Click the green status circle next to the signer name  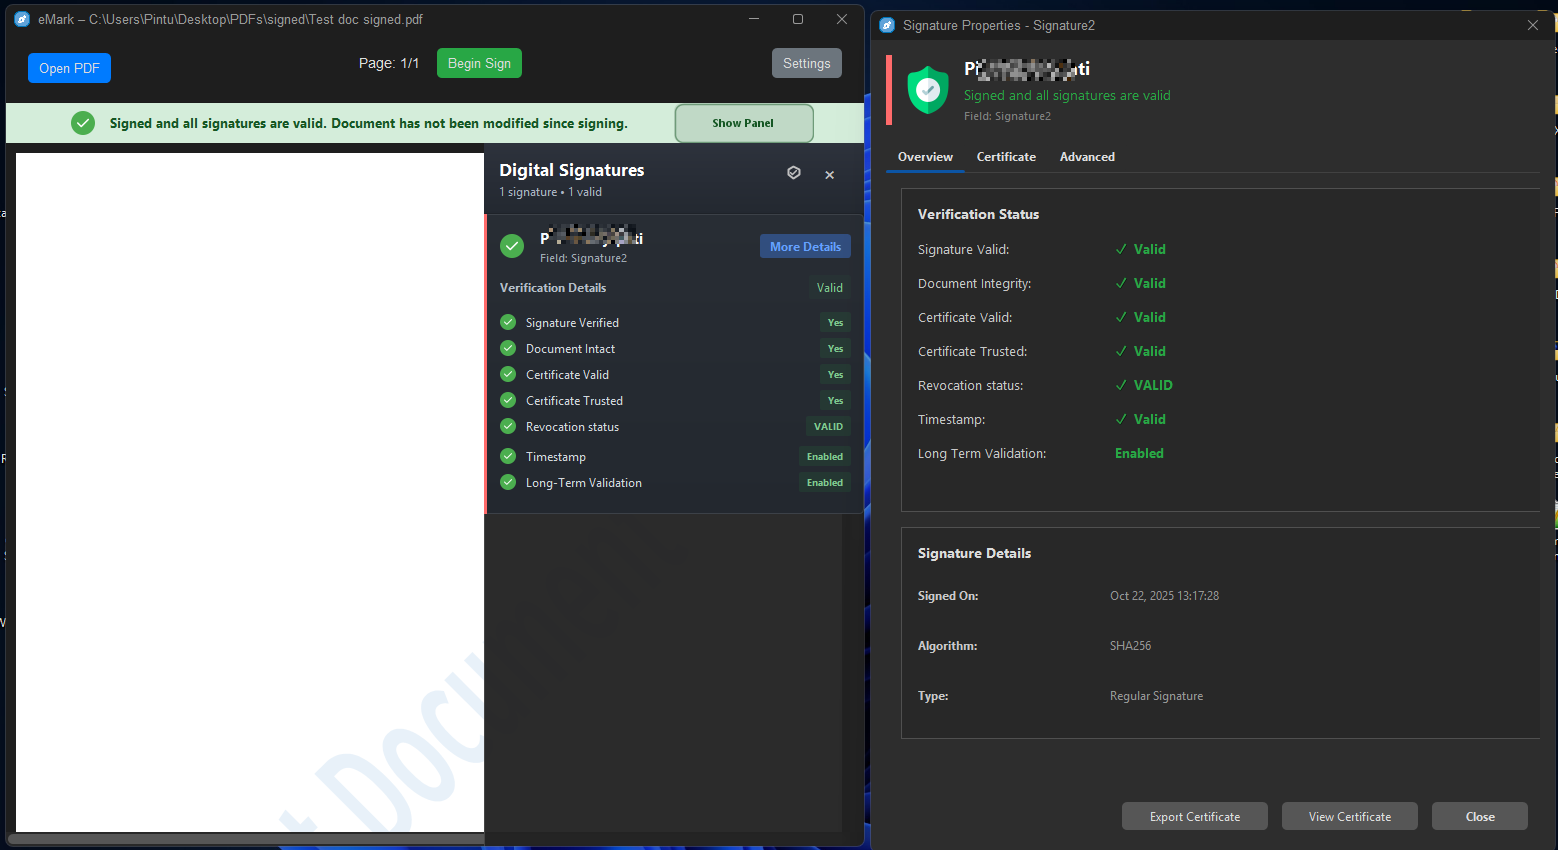pyautogui.click(x=511, y=246)
